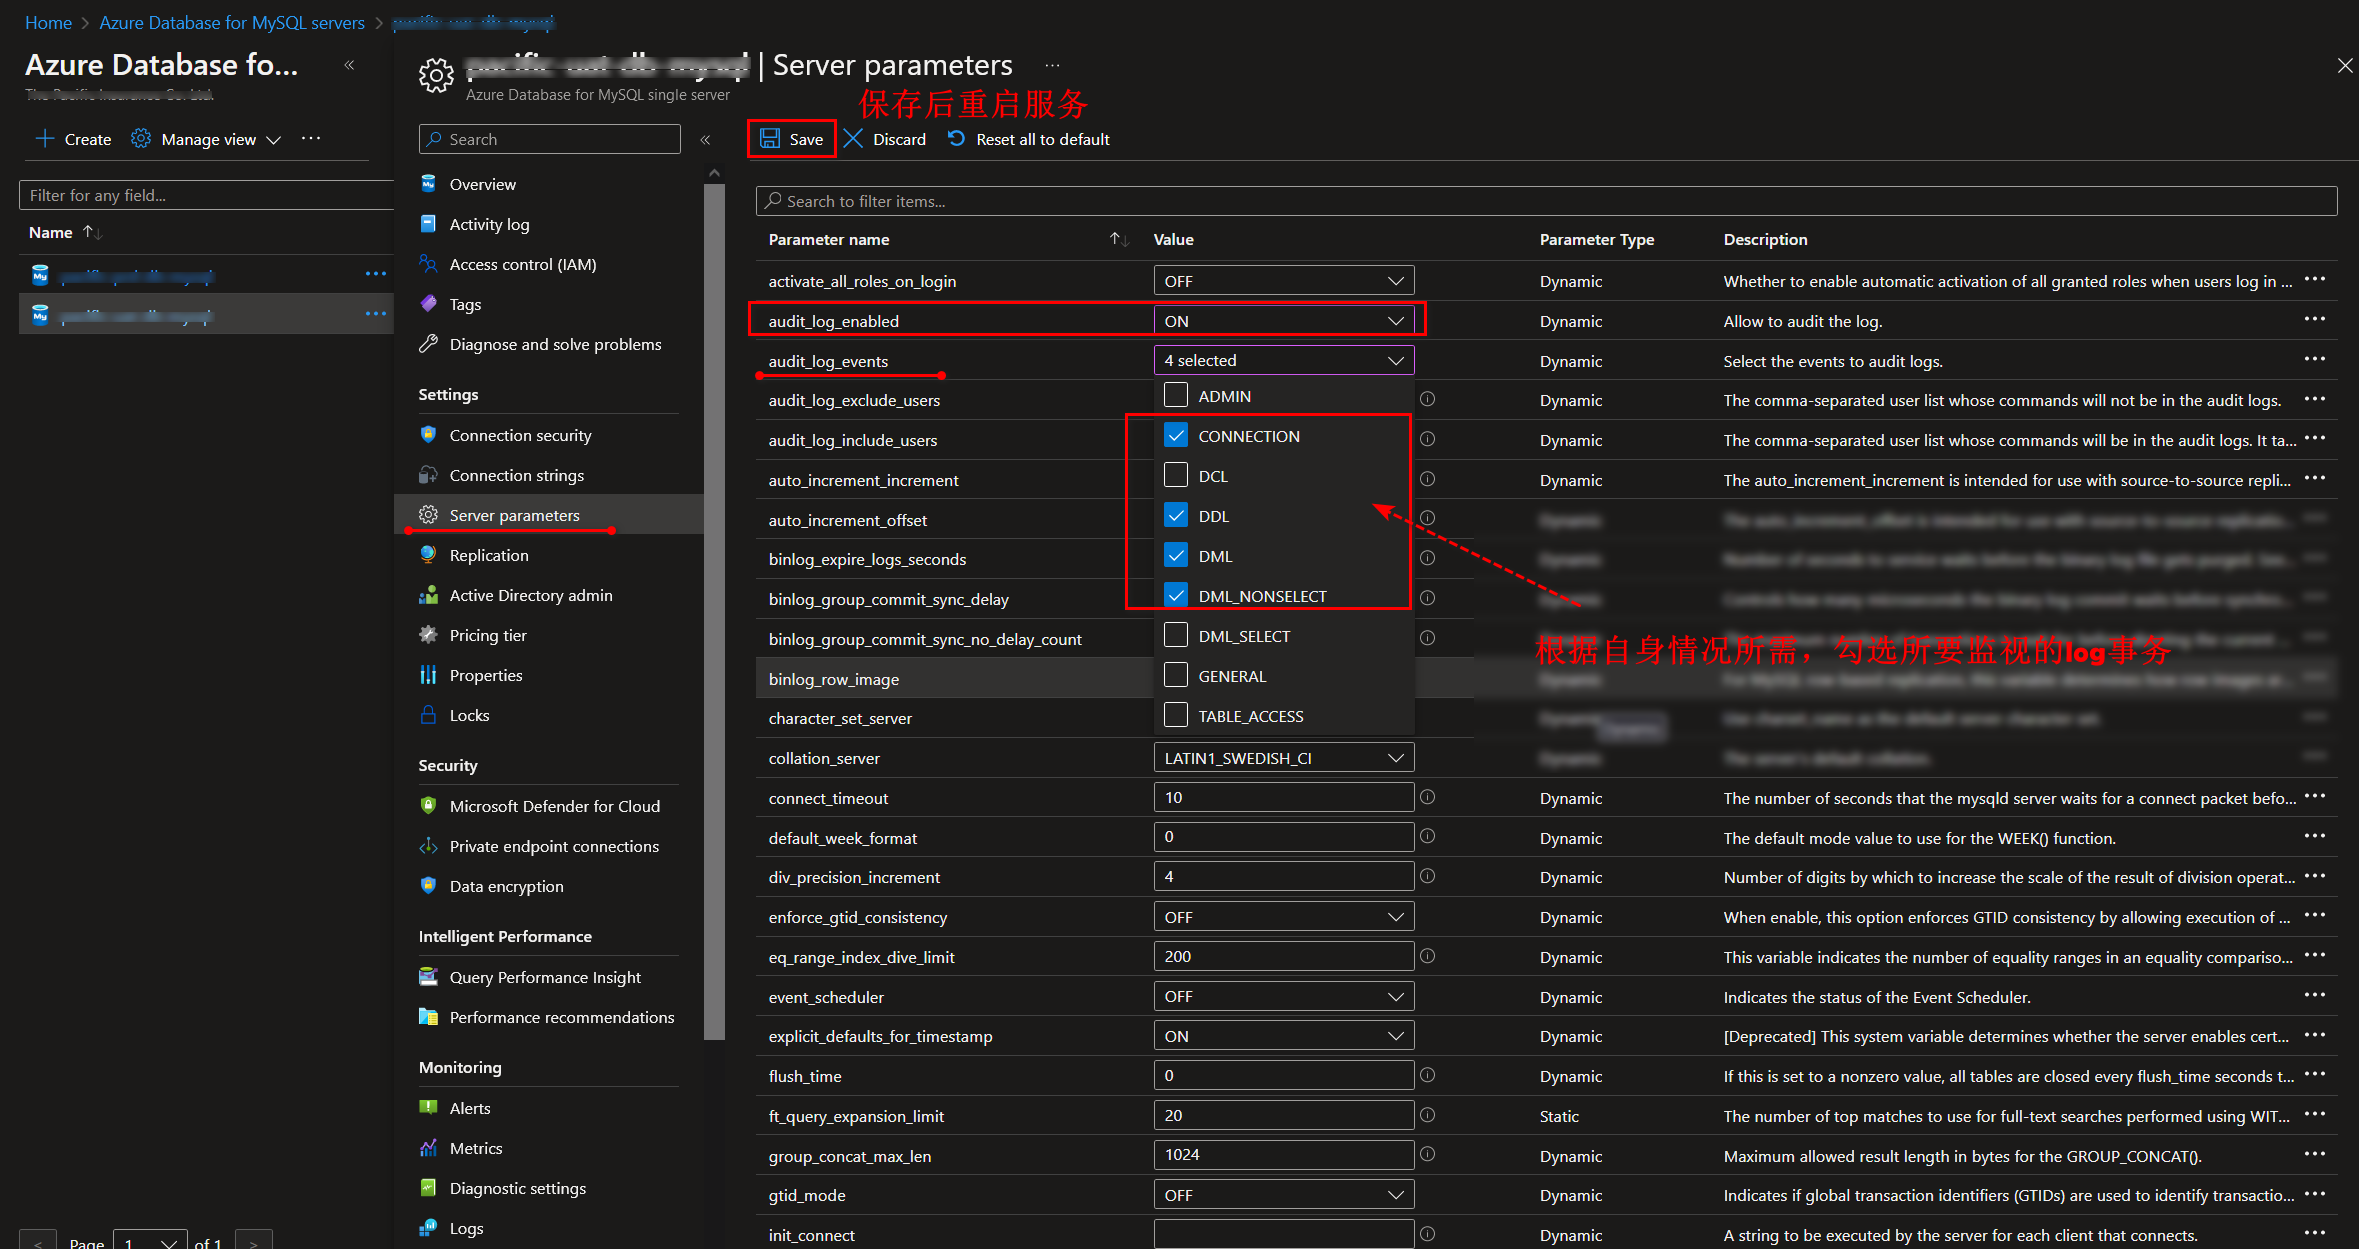2359x1249 pixels.
Task: Click Azure Database for MySQL servers breadcrumb
Action: pyautogui.click(x=232, y=22)
